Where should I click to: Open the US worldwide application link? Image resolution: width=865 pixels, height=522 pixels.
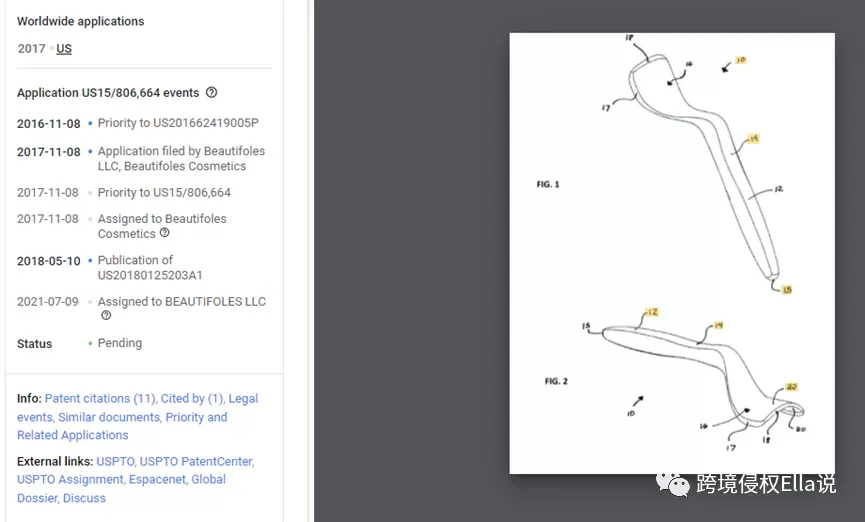[x=64, y=49]
